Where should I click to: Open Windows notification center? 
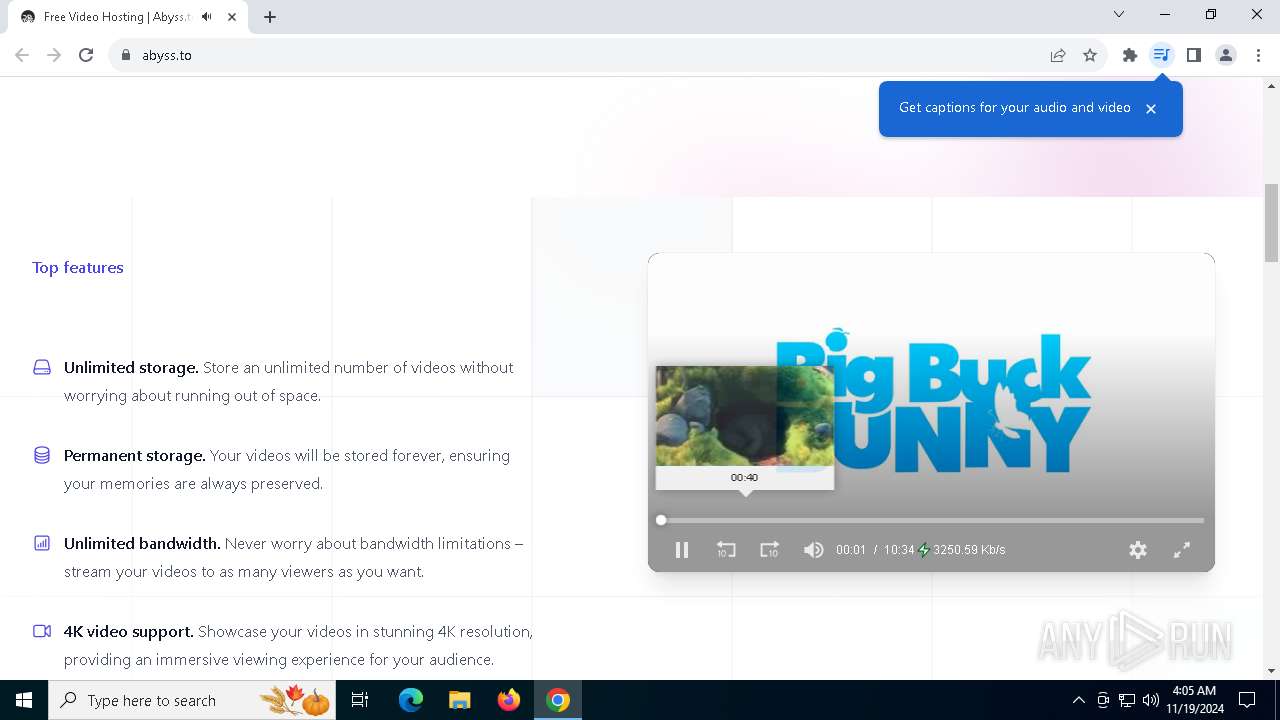click(1247, 700)
